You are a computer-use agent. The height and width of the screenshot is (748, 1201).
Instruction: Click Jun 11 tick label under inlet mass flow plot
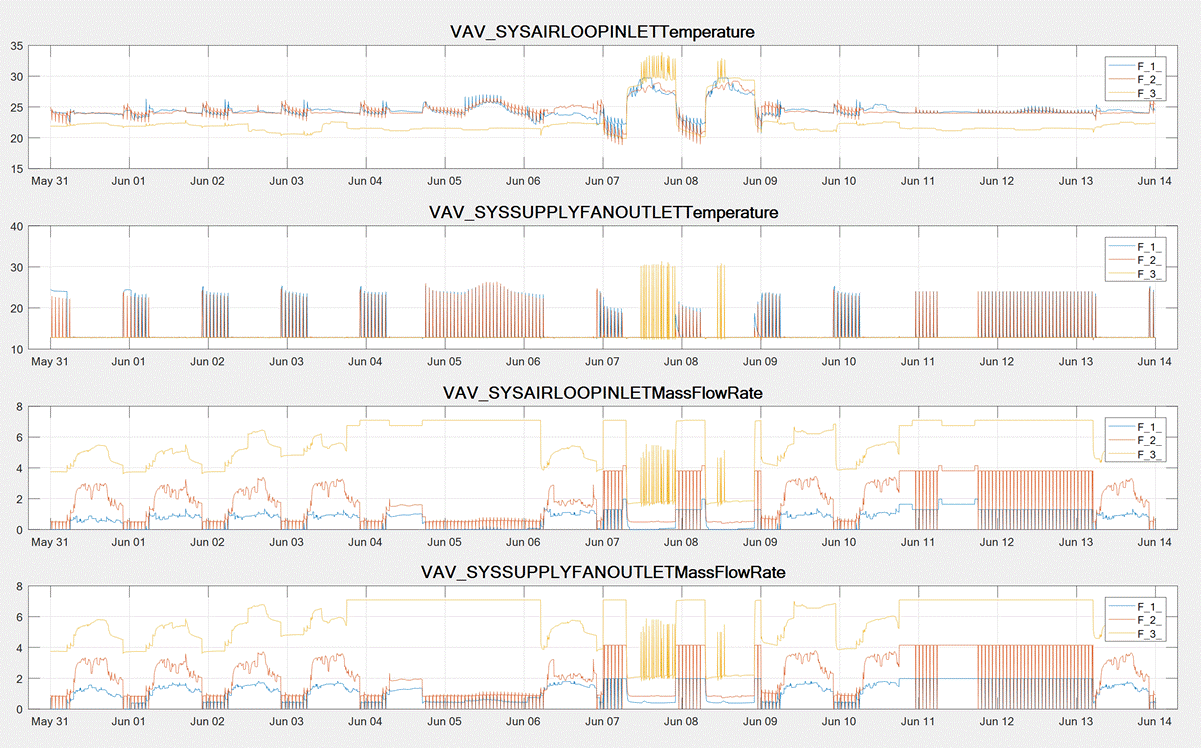[x=917, y=542]
